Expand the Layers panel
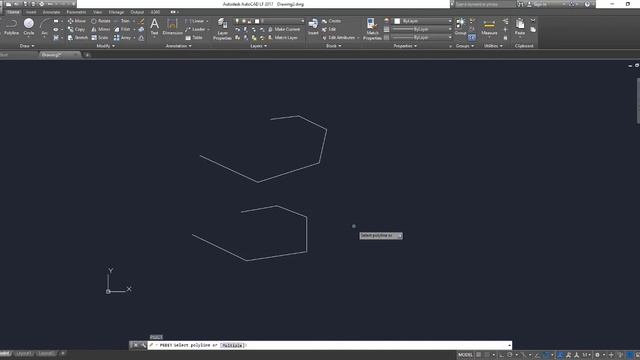This screenshot has height=360, width=640. (x=258, y=46)
